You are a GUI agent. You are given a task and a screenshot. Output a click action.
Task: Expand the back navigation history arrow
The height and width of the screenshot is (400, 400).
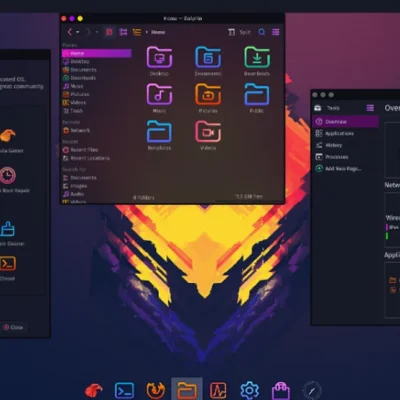[x=78, y=32]
